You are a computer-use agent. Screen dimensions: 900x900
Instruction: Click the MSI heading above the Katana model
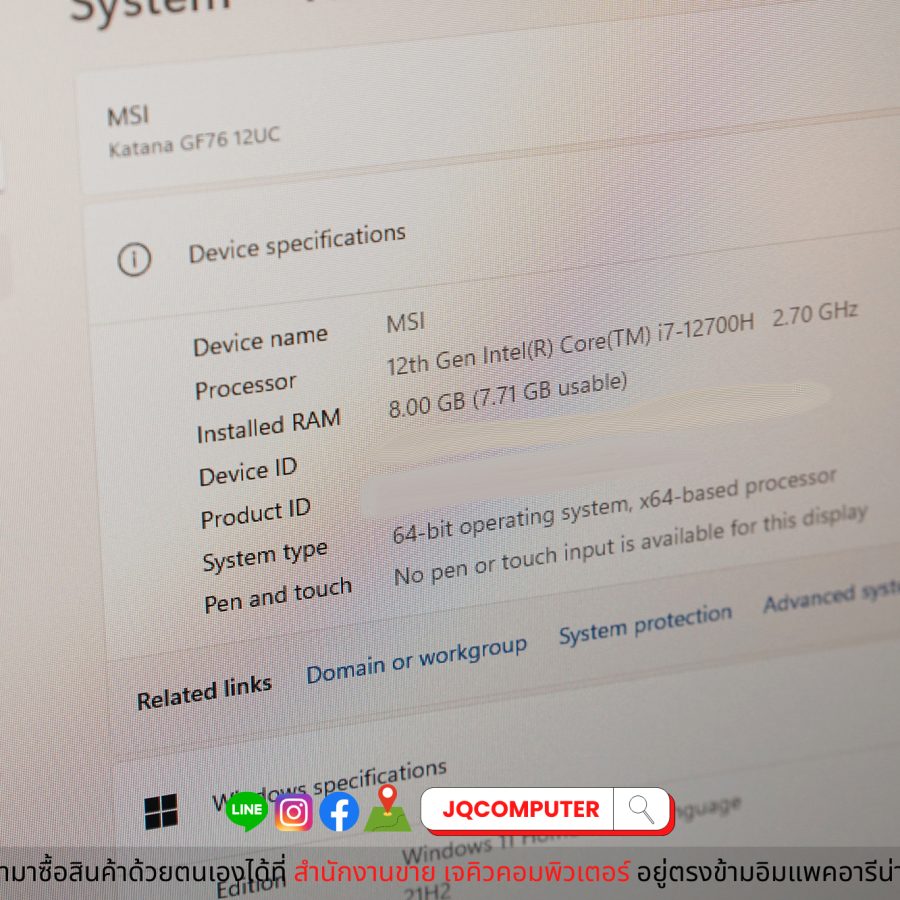(128, 115)
